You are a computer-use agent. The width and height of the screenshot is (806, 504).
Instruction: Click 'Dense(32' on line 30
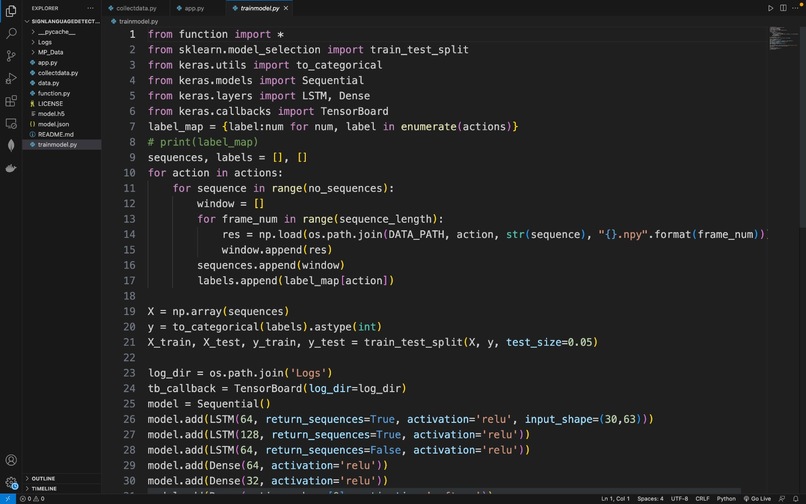(x=234, y=481)
